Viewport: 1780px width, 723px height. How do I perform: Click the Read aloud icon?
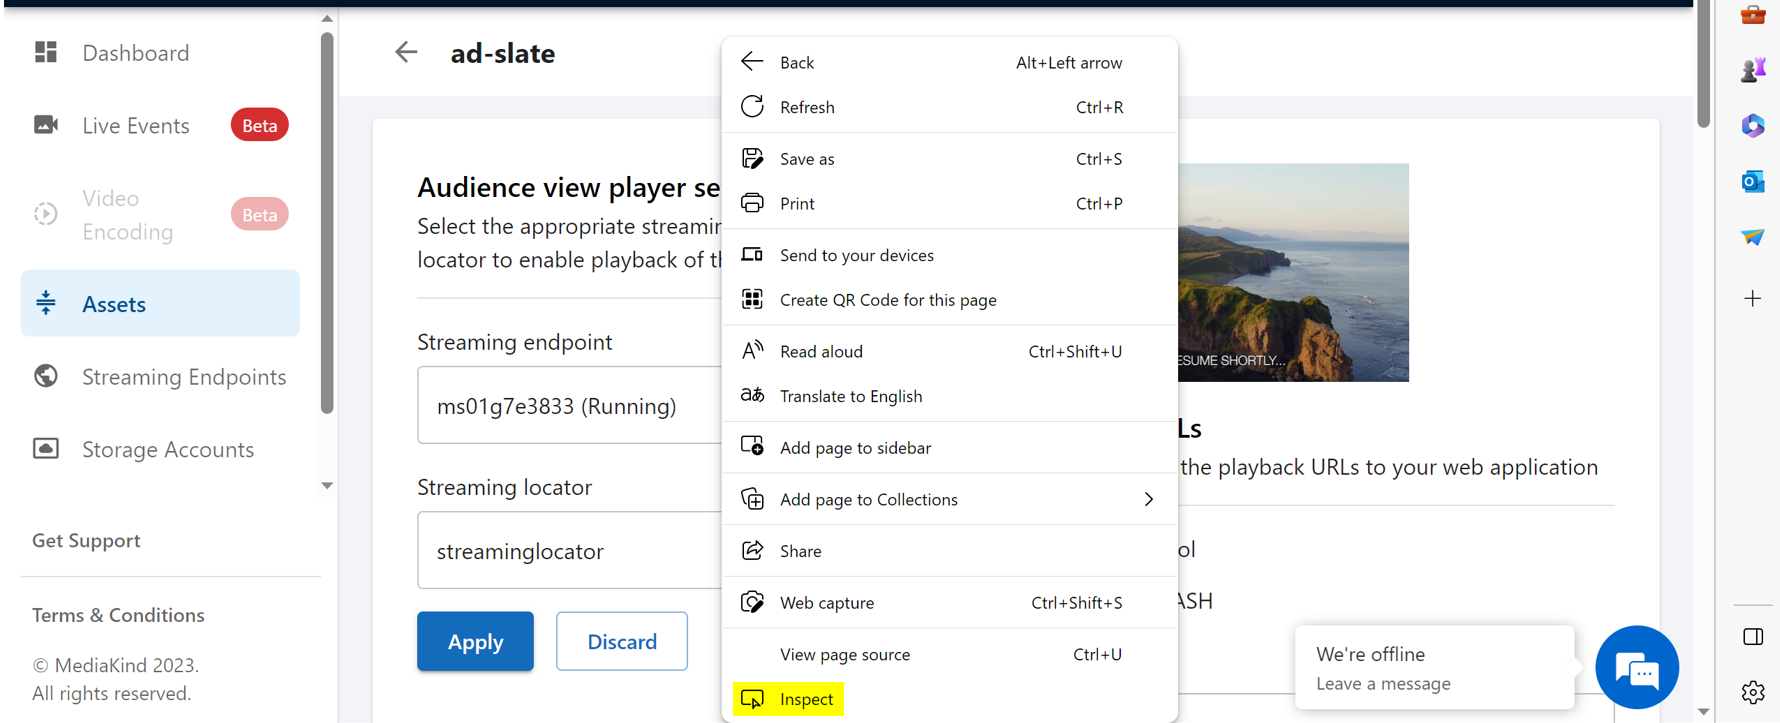coord(752,351)
